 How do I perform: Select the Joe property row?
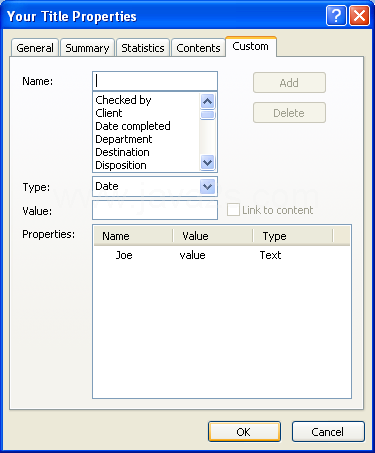(x=222, y=255)
